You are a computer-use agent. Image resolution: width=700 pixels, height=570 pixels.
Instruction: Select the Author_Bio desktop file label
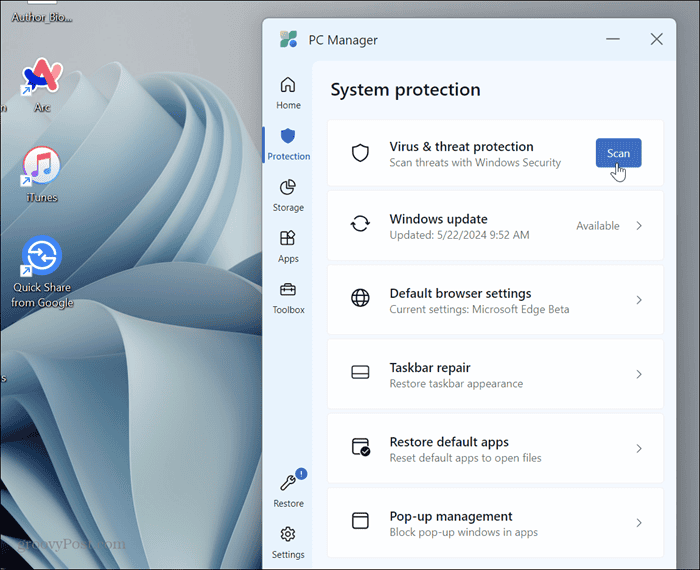(42, 17)
